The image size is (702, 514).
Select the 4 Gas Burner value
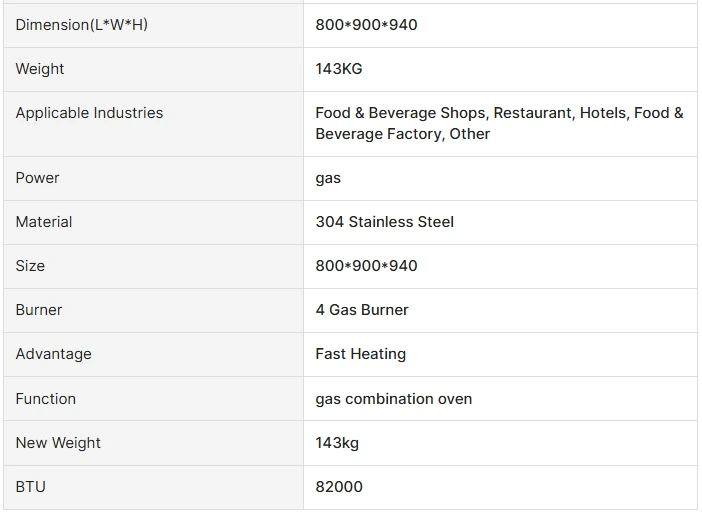[x=362, y=310]
